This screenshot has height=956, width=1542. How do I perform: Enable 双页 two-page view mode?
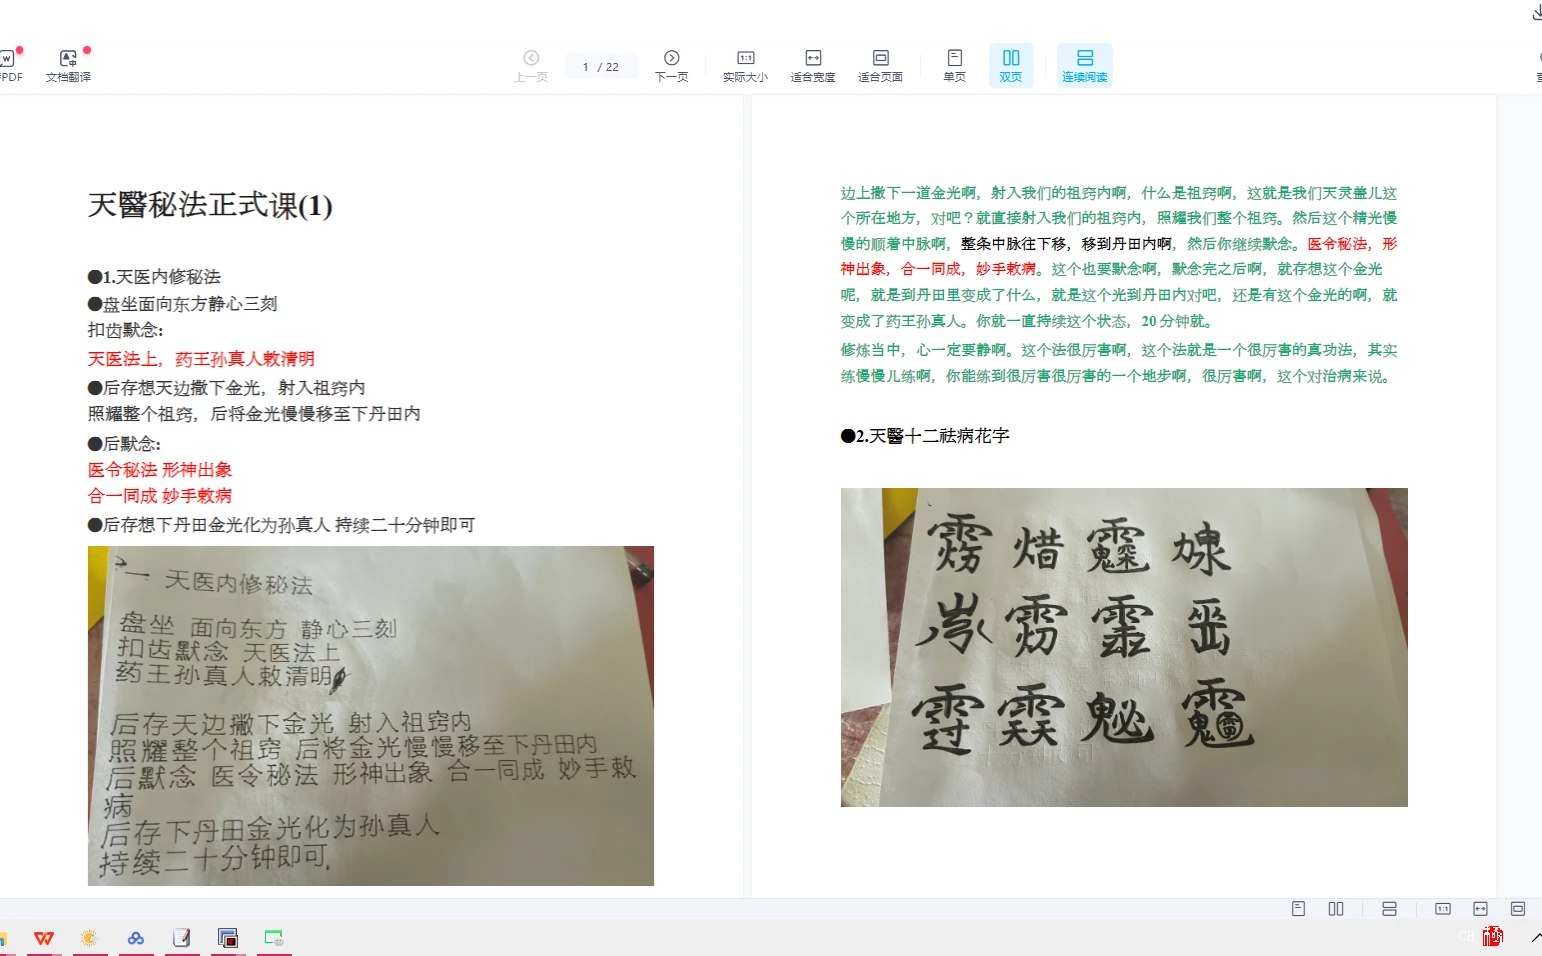[1010, 64]
